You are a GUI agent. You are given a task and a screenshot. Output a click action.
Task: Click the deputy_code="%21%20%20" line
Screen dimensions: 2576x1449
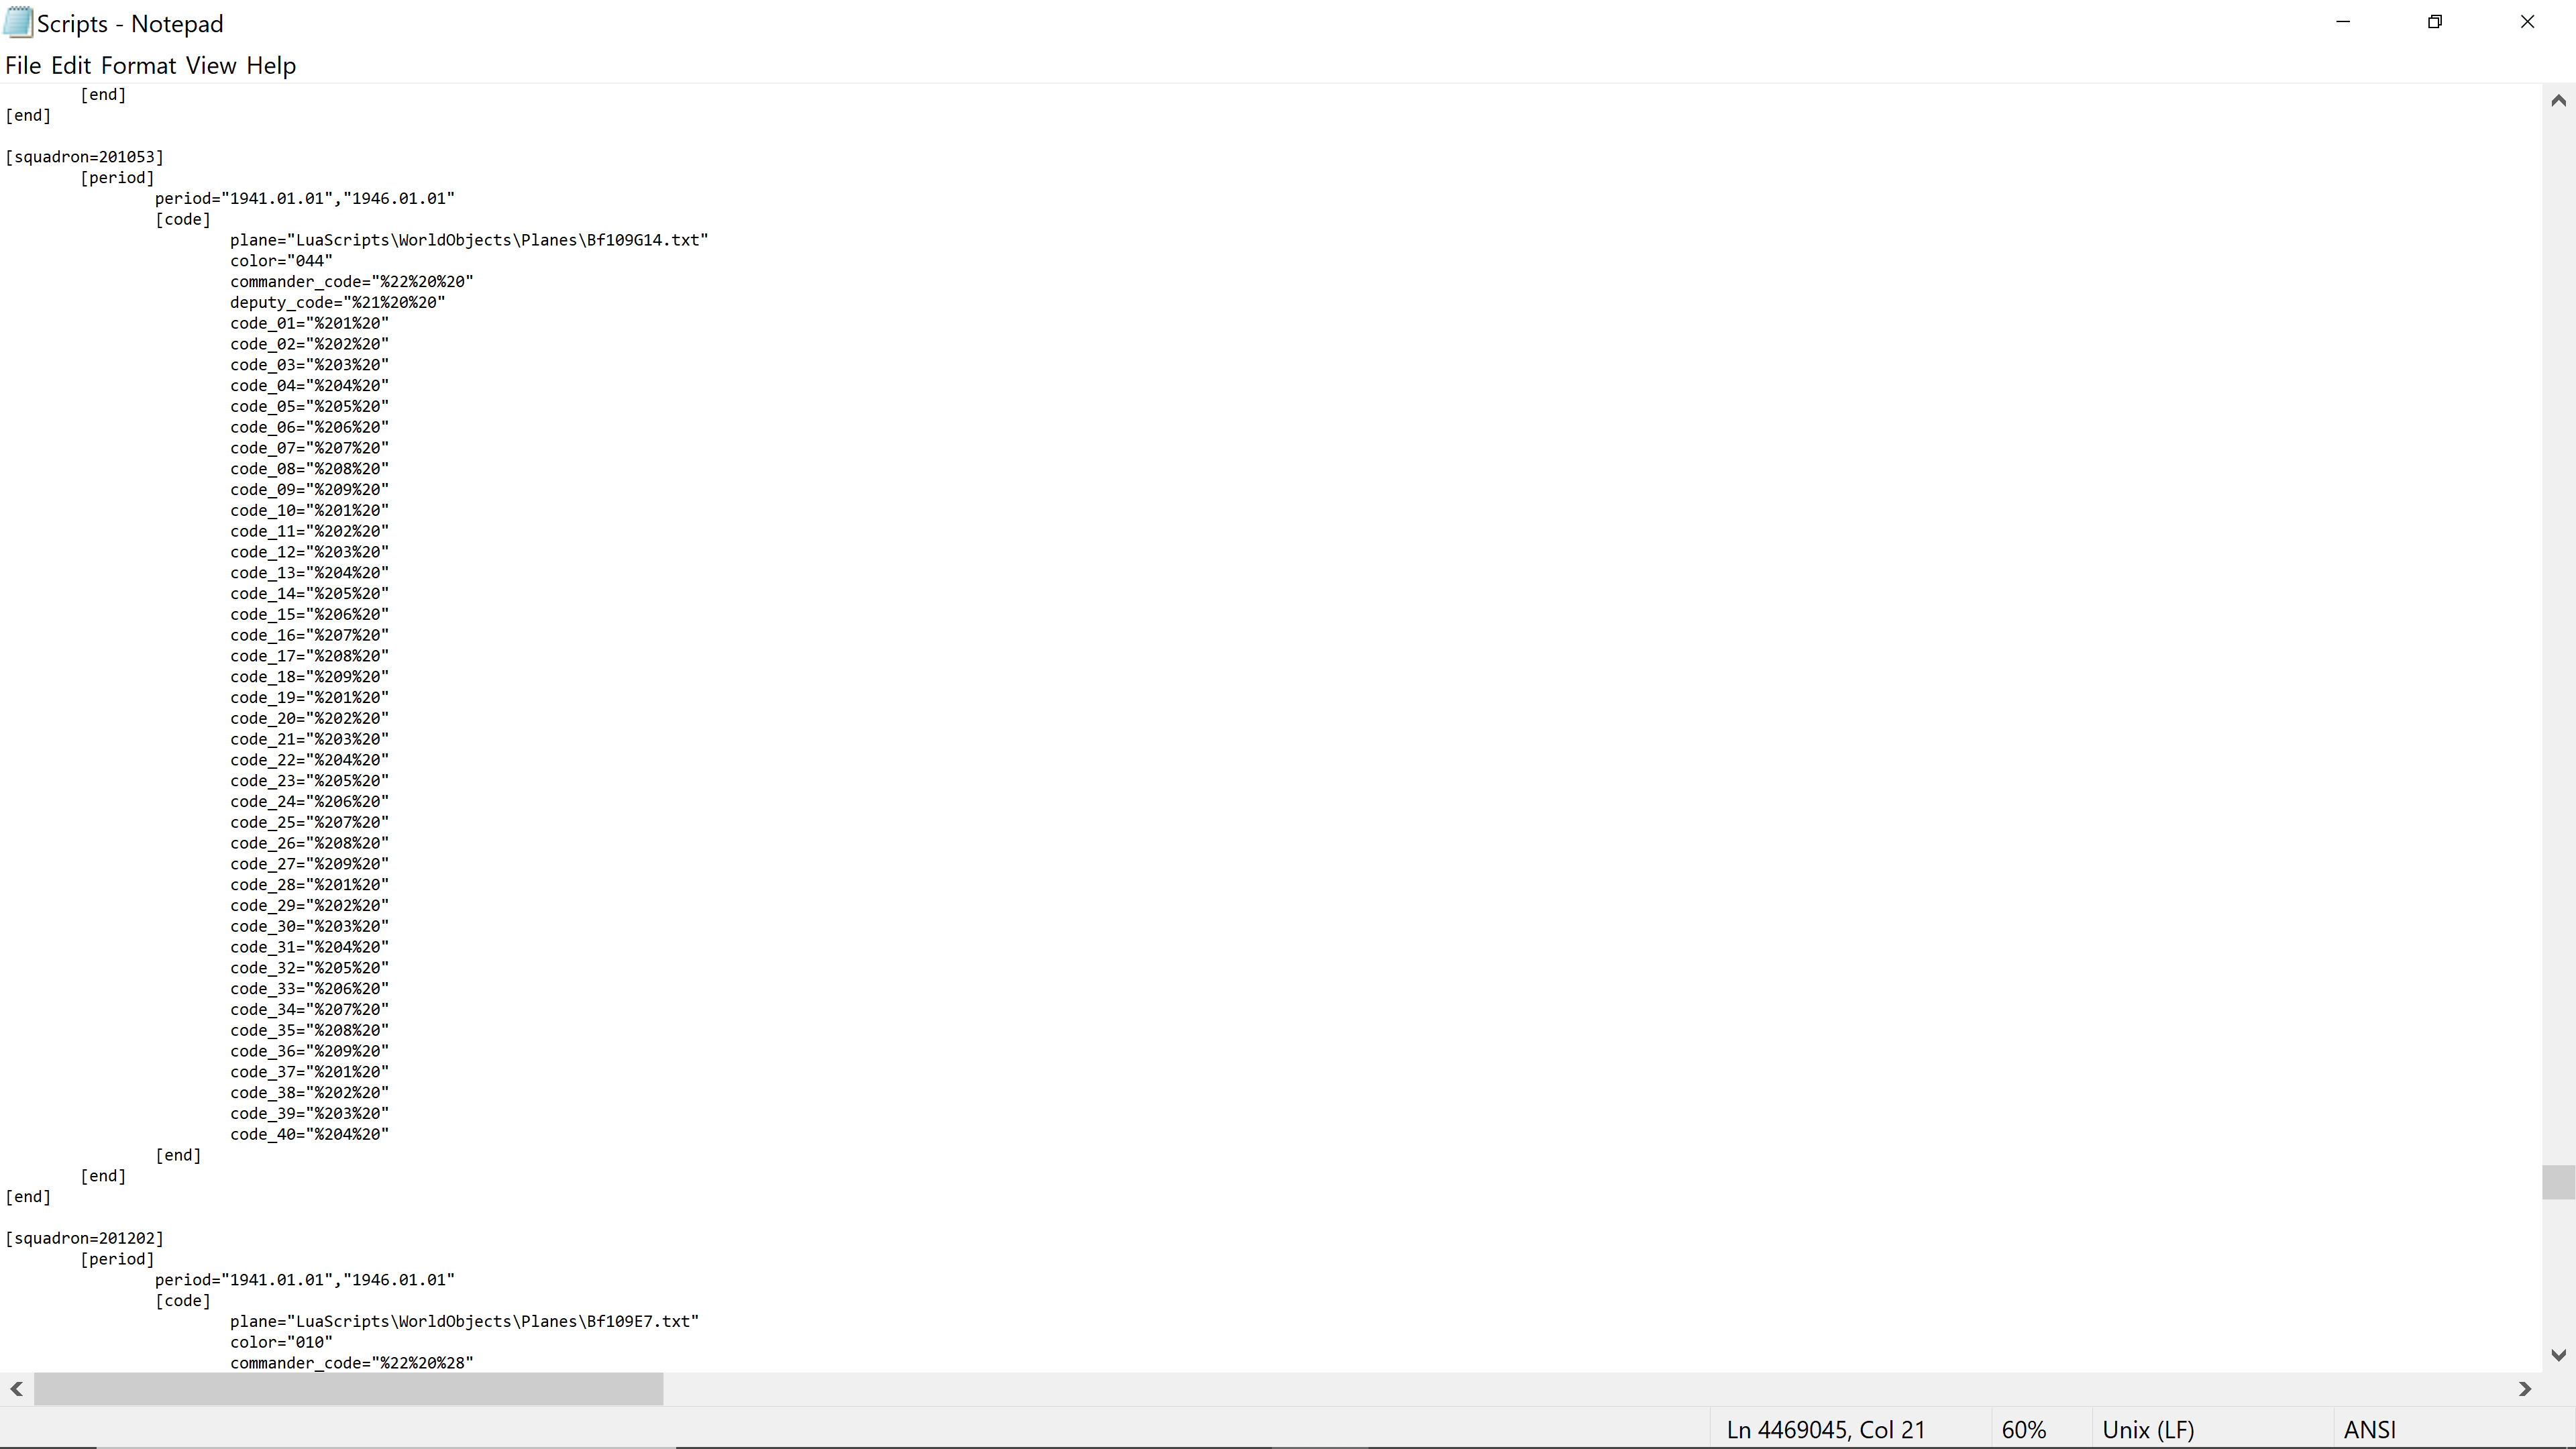(338, 302)
